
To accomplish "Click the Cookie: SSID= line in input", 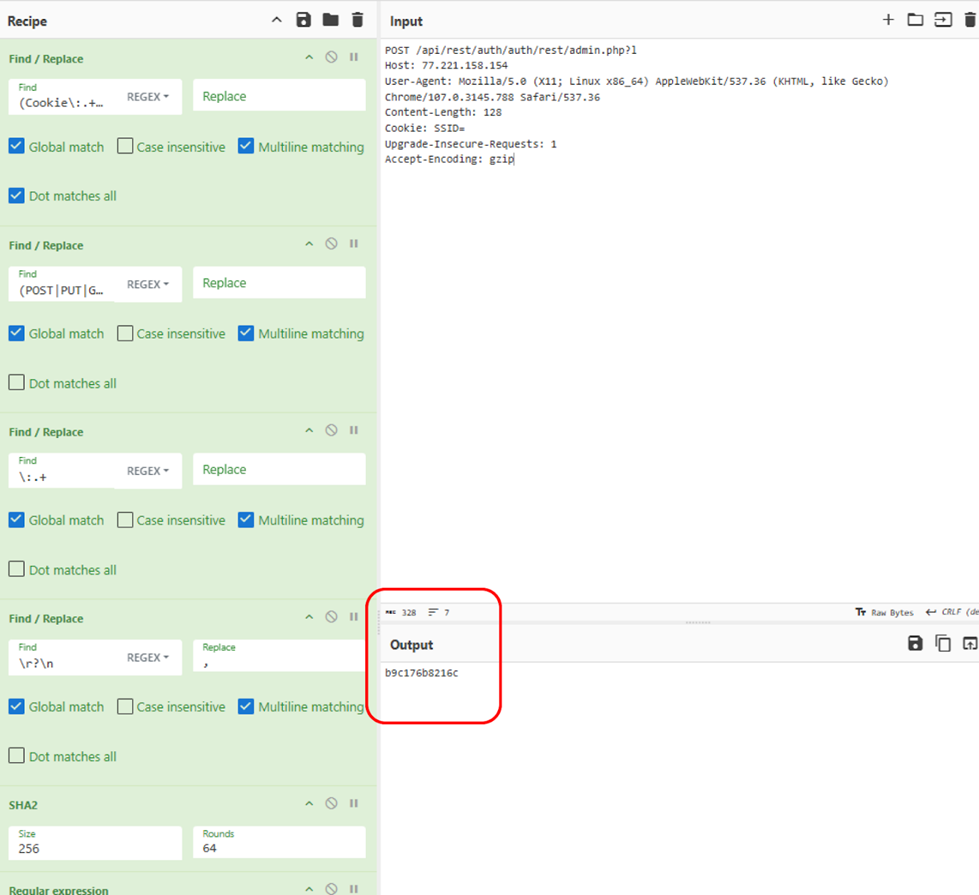I will [425, 128].
